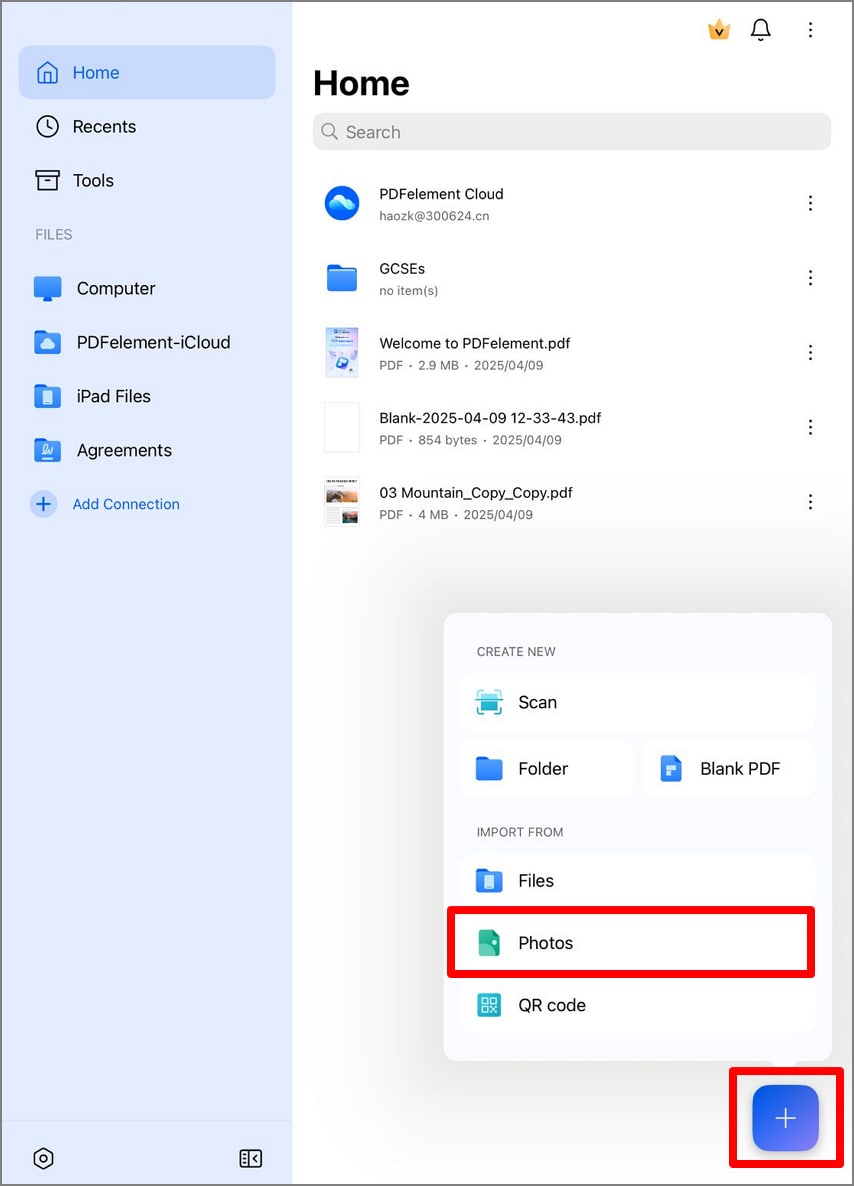Click the Agreements signature folder icon
This screenshot has height=1186, width=854.
(48, 450)
